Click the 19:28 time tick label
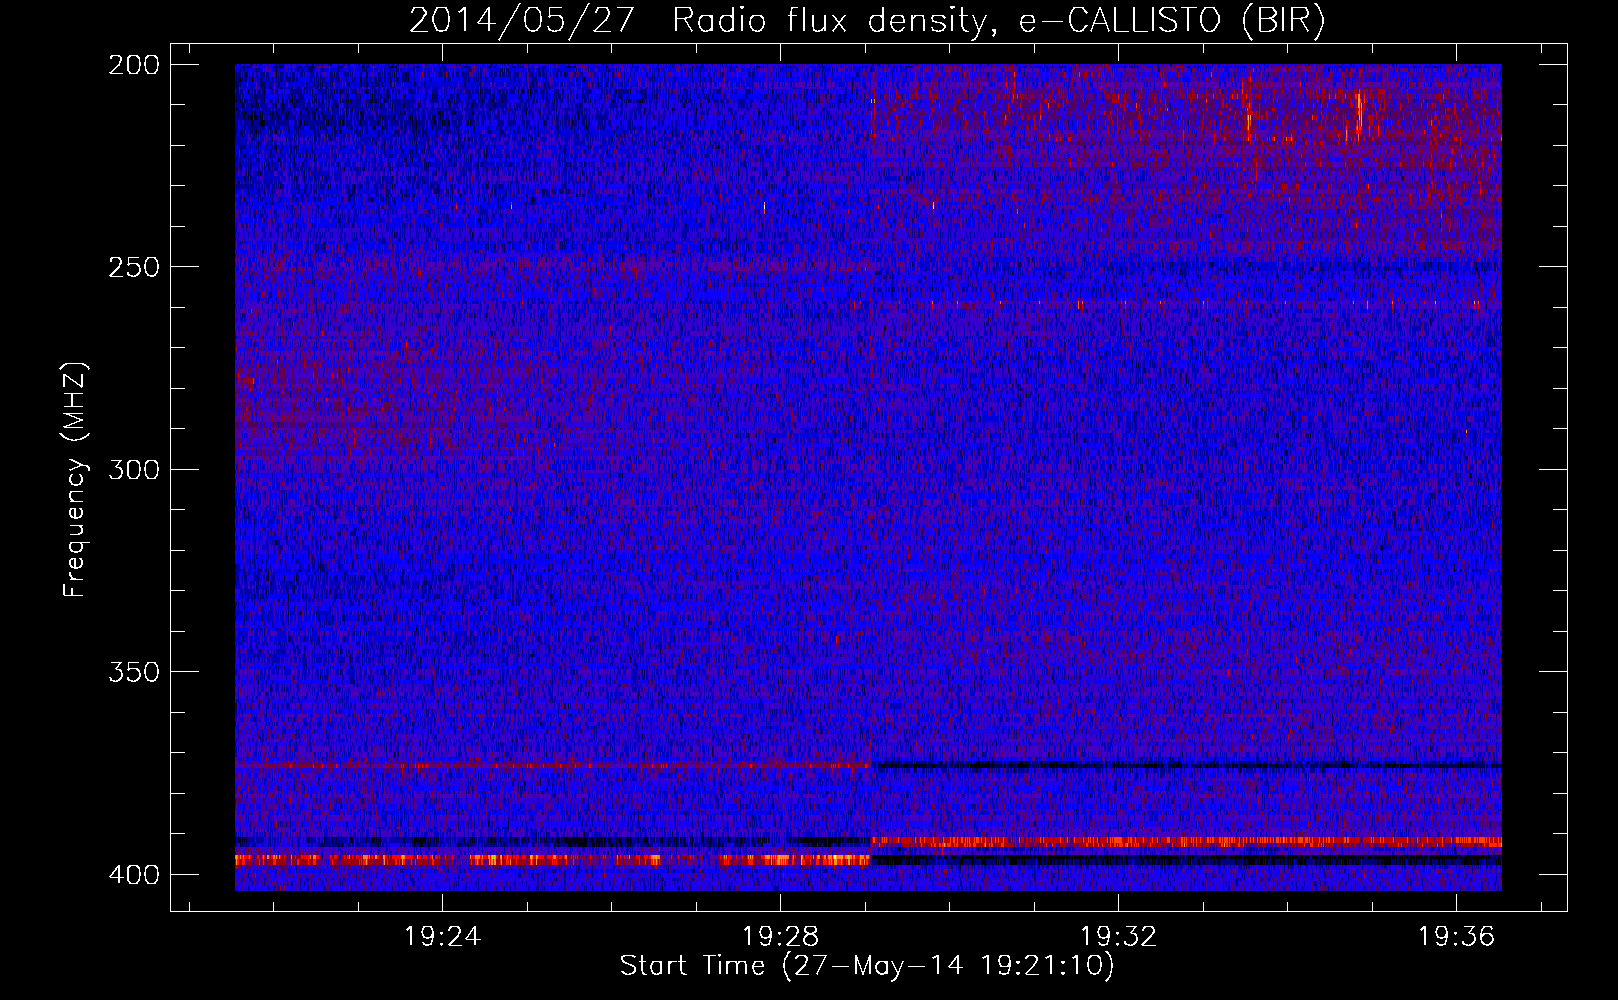The width and height of the screenshot is (1618, 1000). click(780, 937)
